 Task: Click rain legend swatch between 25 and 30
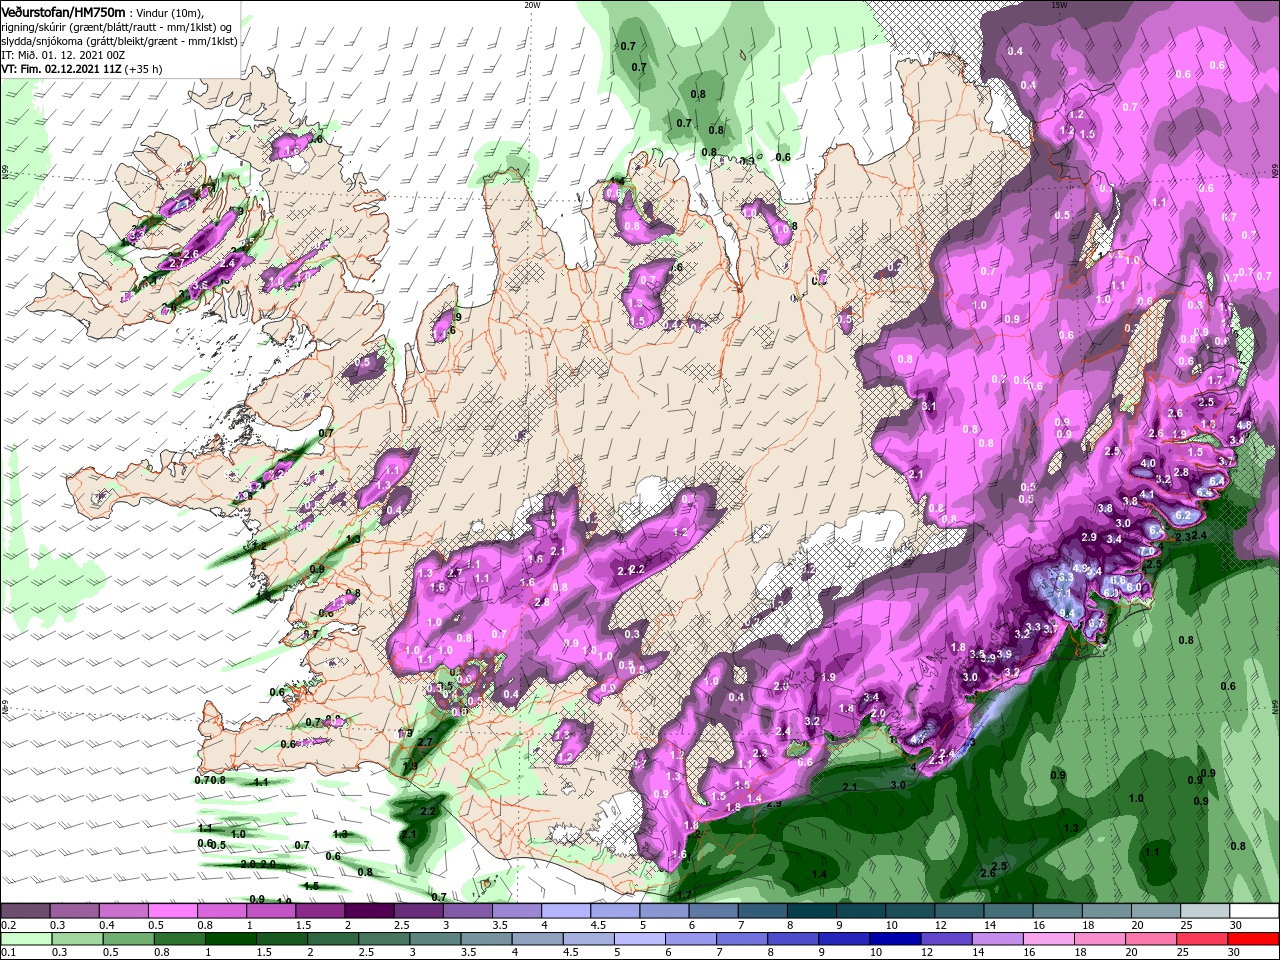point(1201,939)
